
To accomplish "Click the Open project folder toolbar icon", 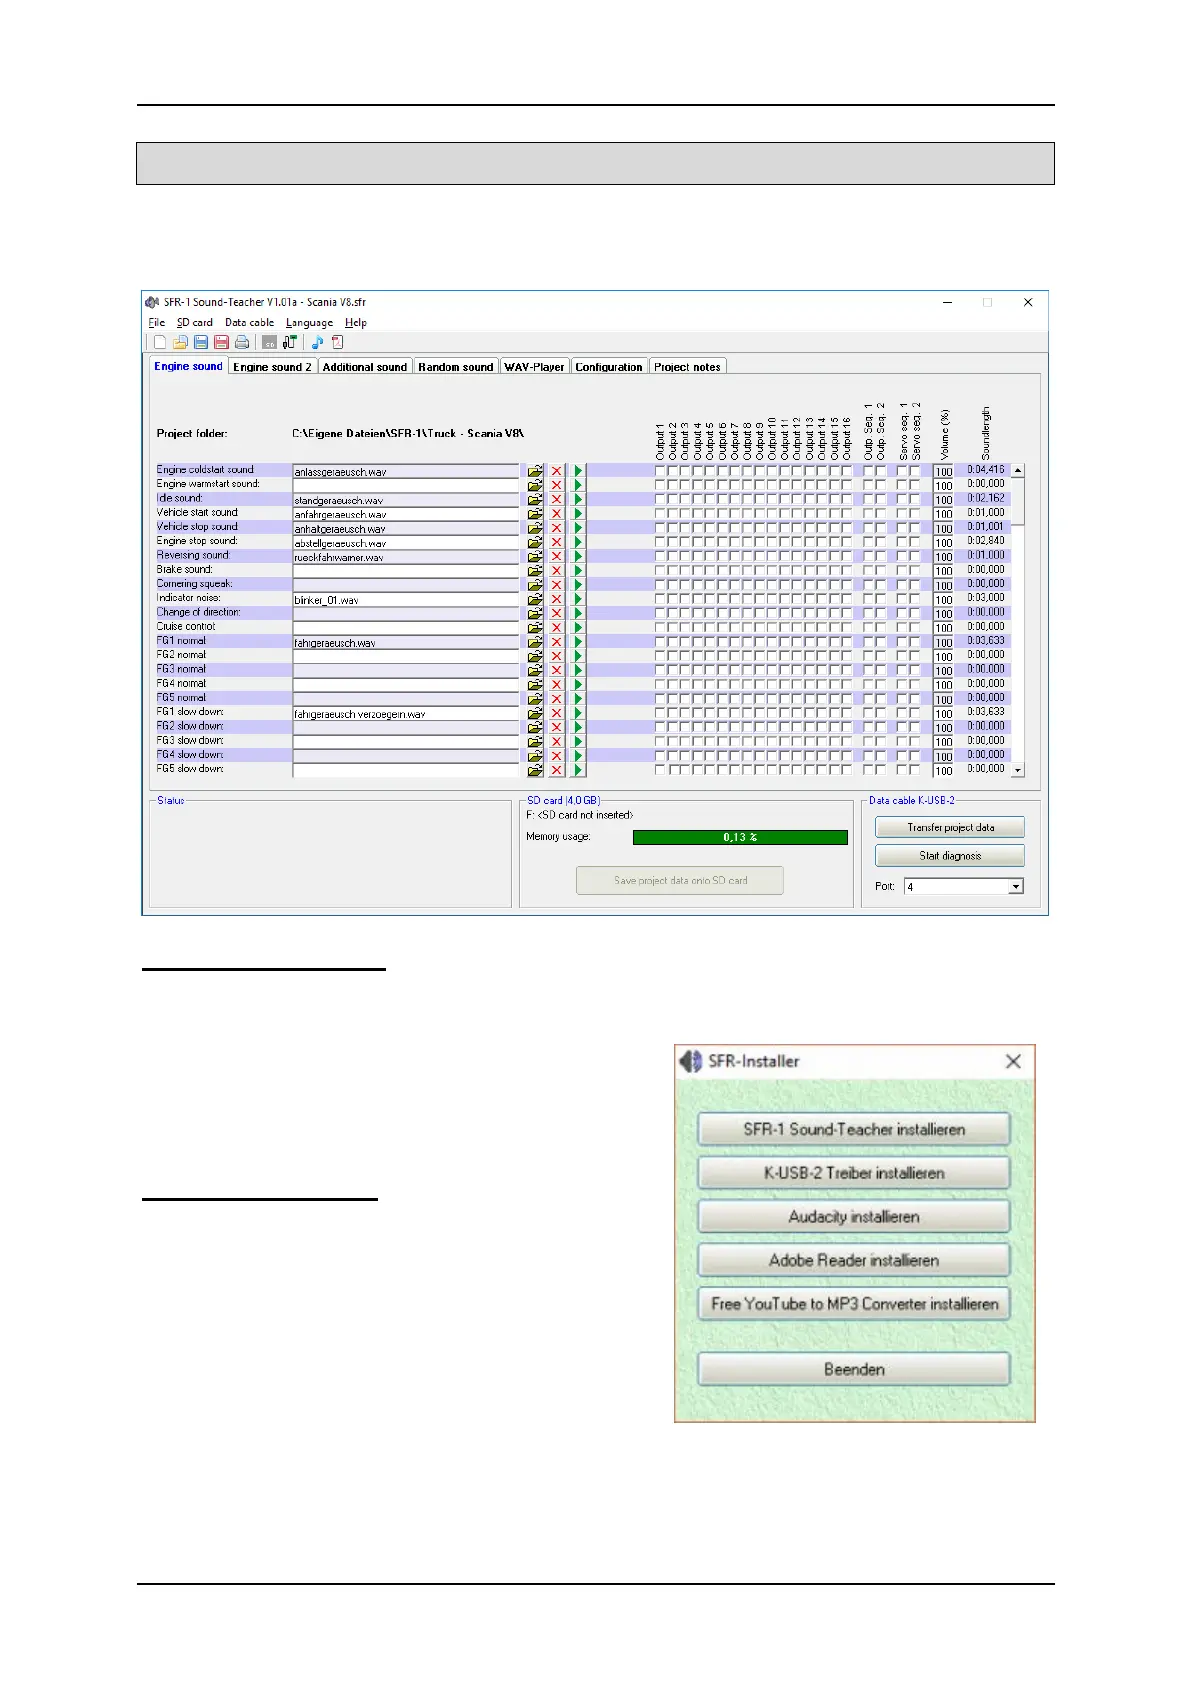I will [x=180, y=342].
